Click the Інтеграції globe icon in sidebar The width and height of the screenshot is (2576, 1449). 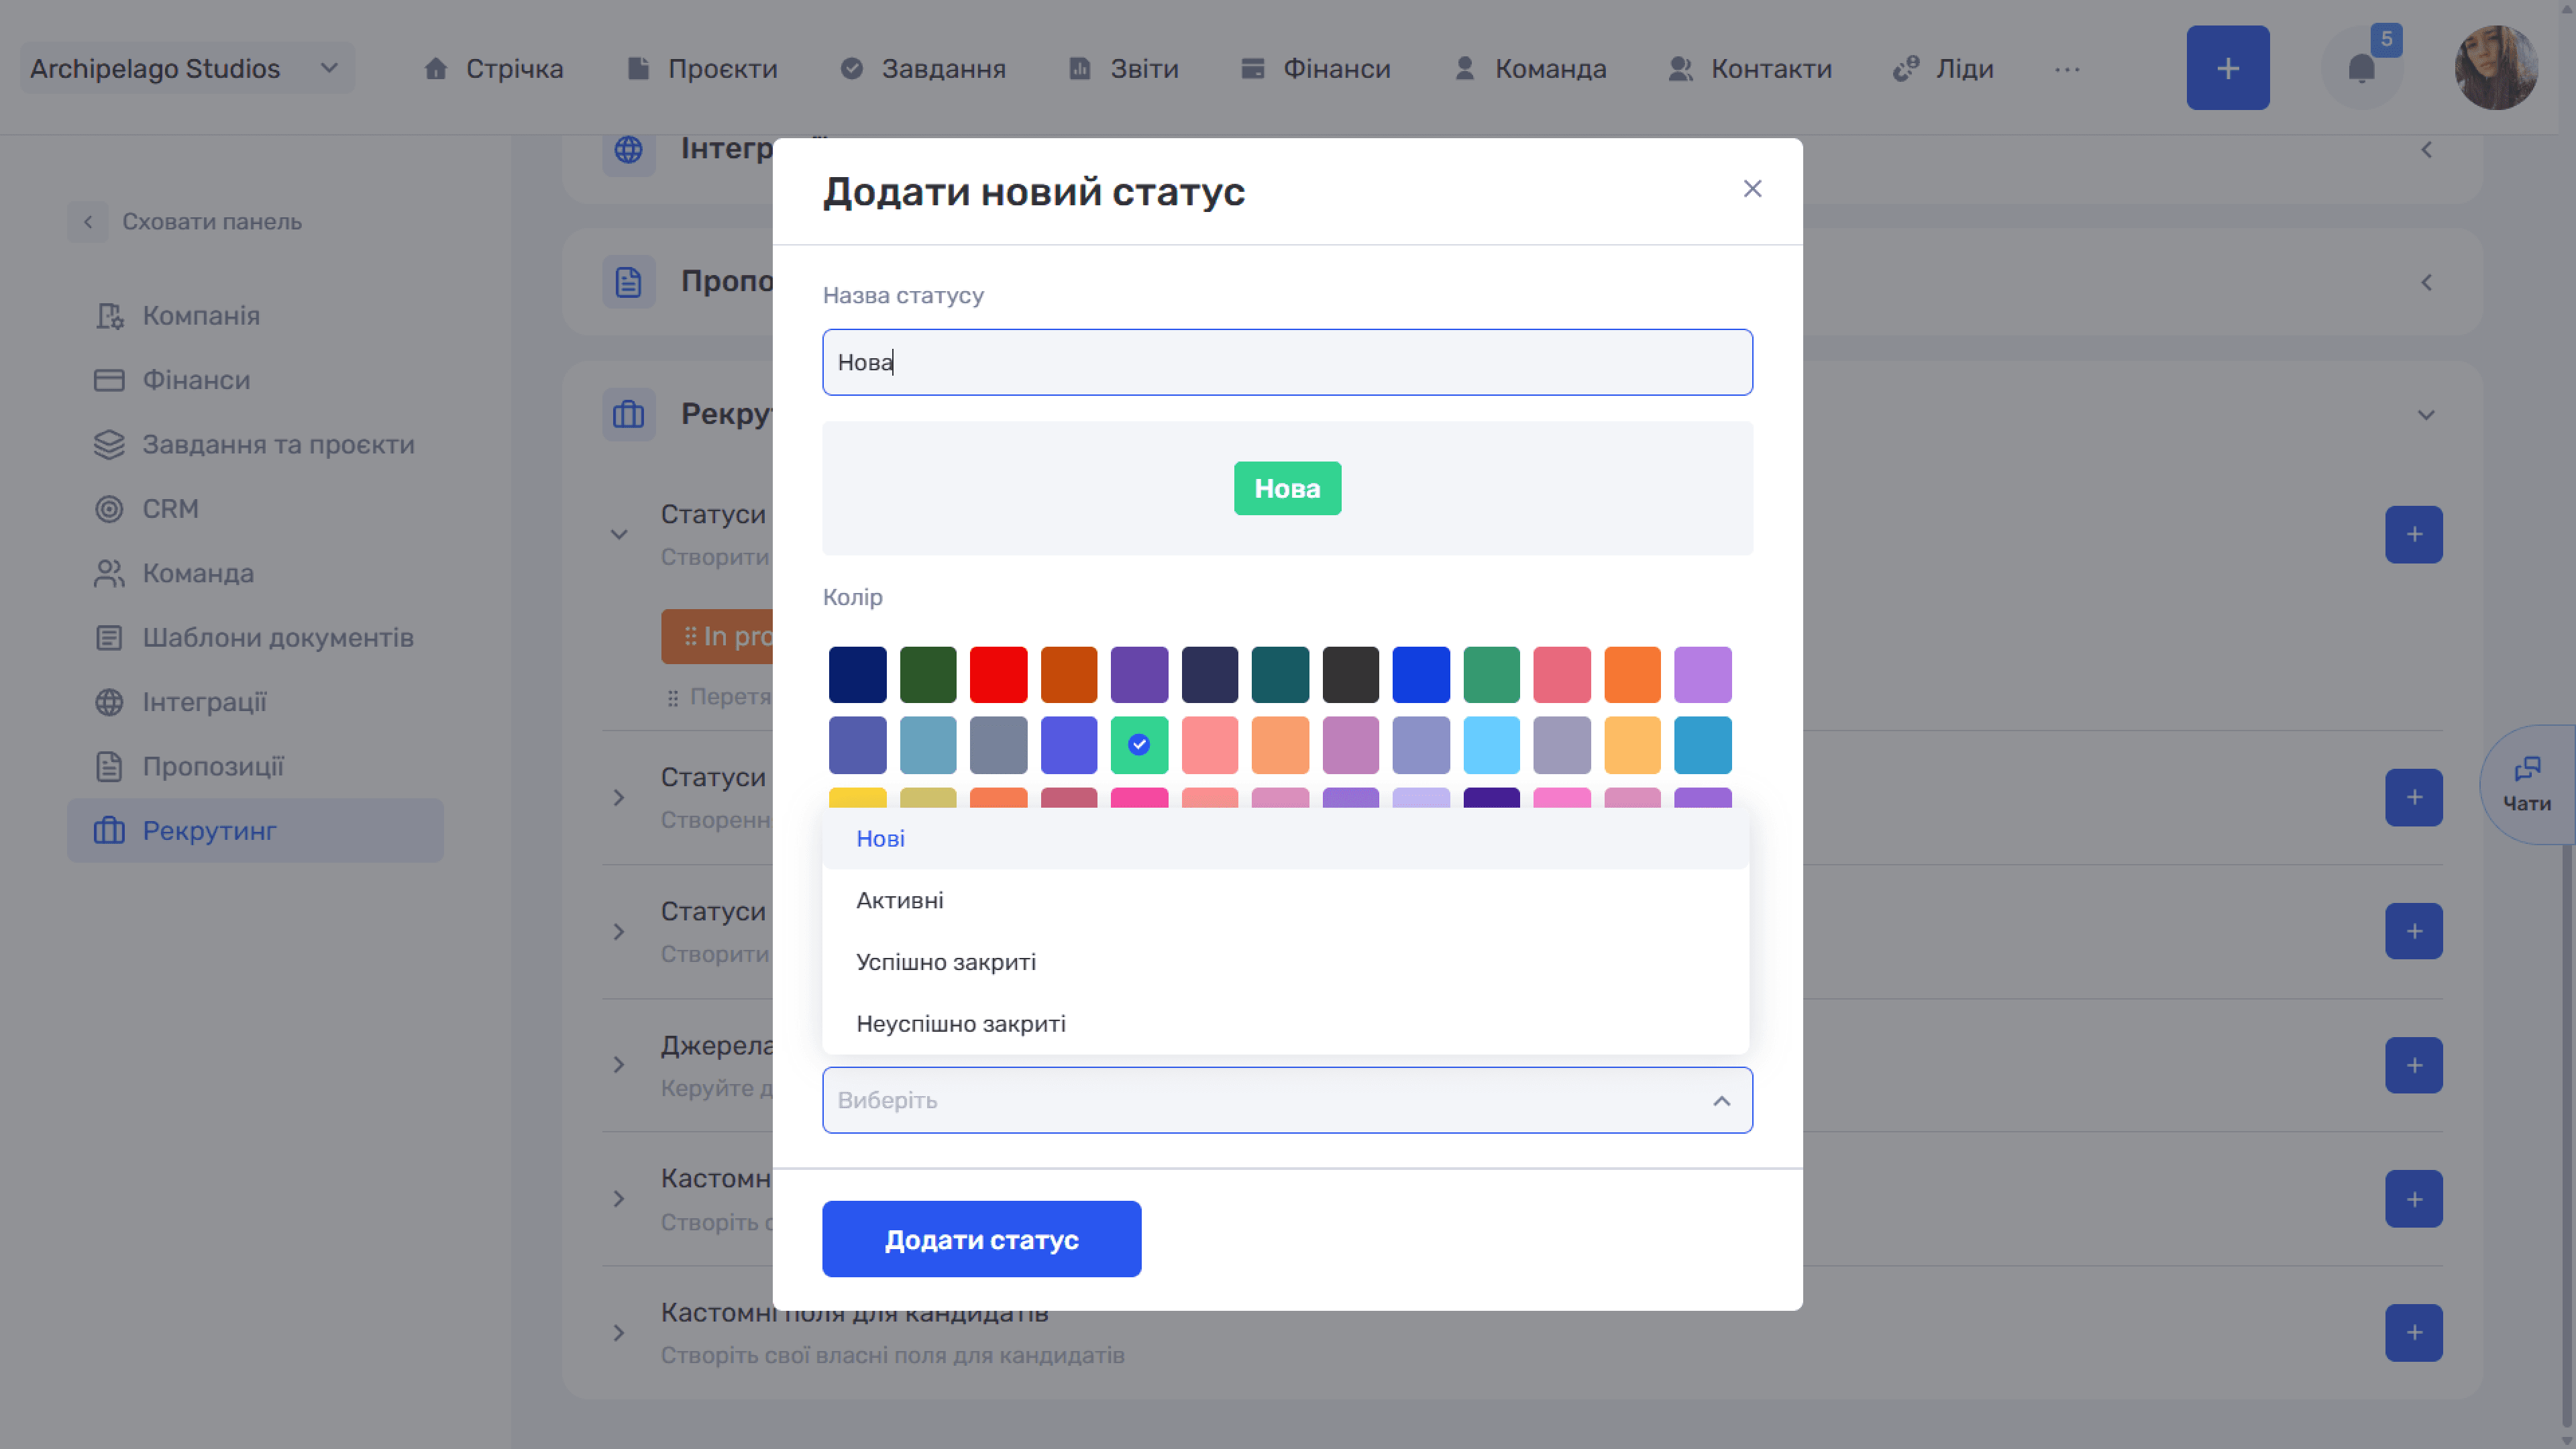(x=109, y=702)
